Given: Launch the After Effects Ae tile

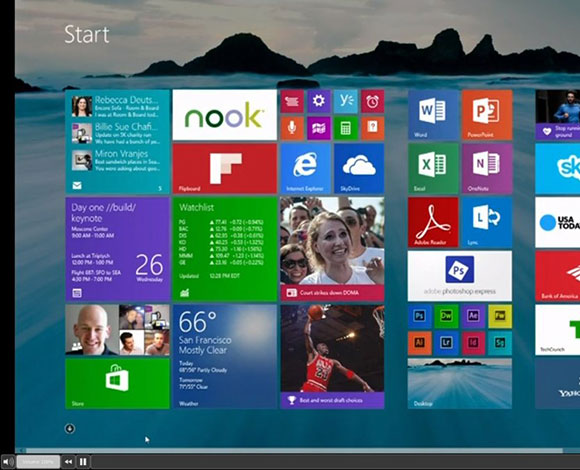Looking at the screenshot, I should 473,316.
